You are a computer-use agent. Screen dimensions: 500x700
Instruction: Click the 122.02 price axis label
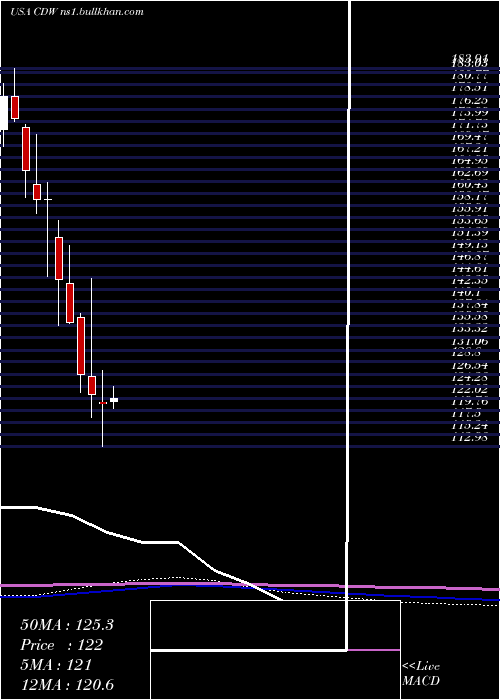469,390
